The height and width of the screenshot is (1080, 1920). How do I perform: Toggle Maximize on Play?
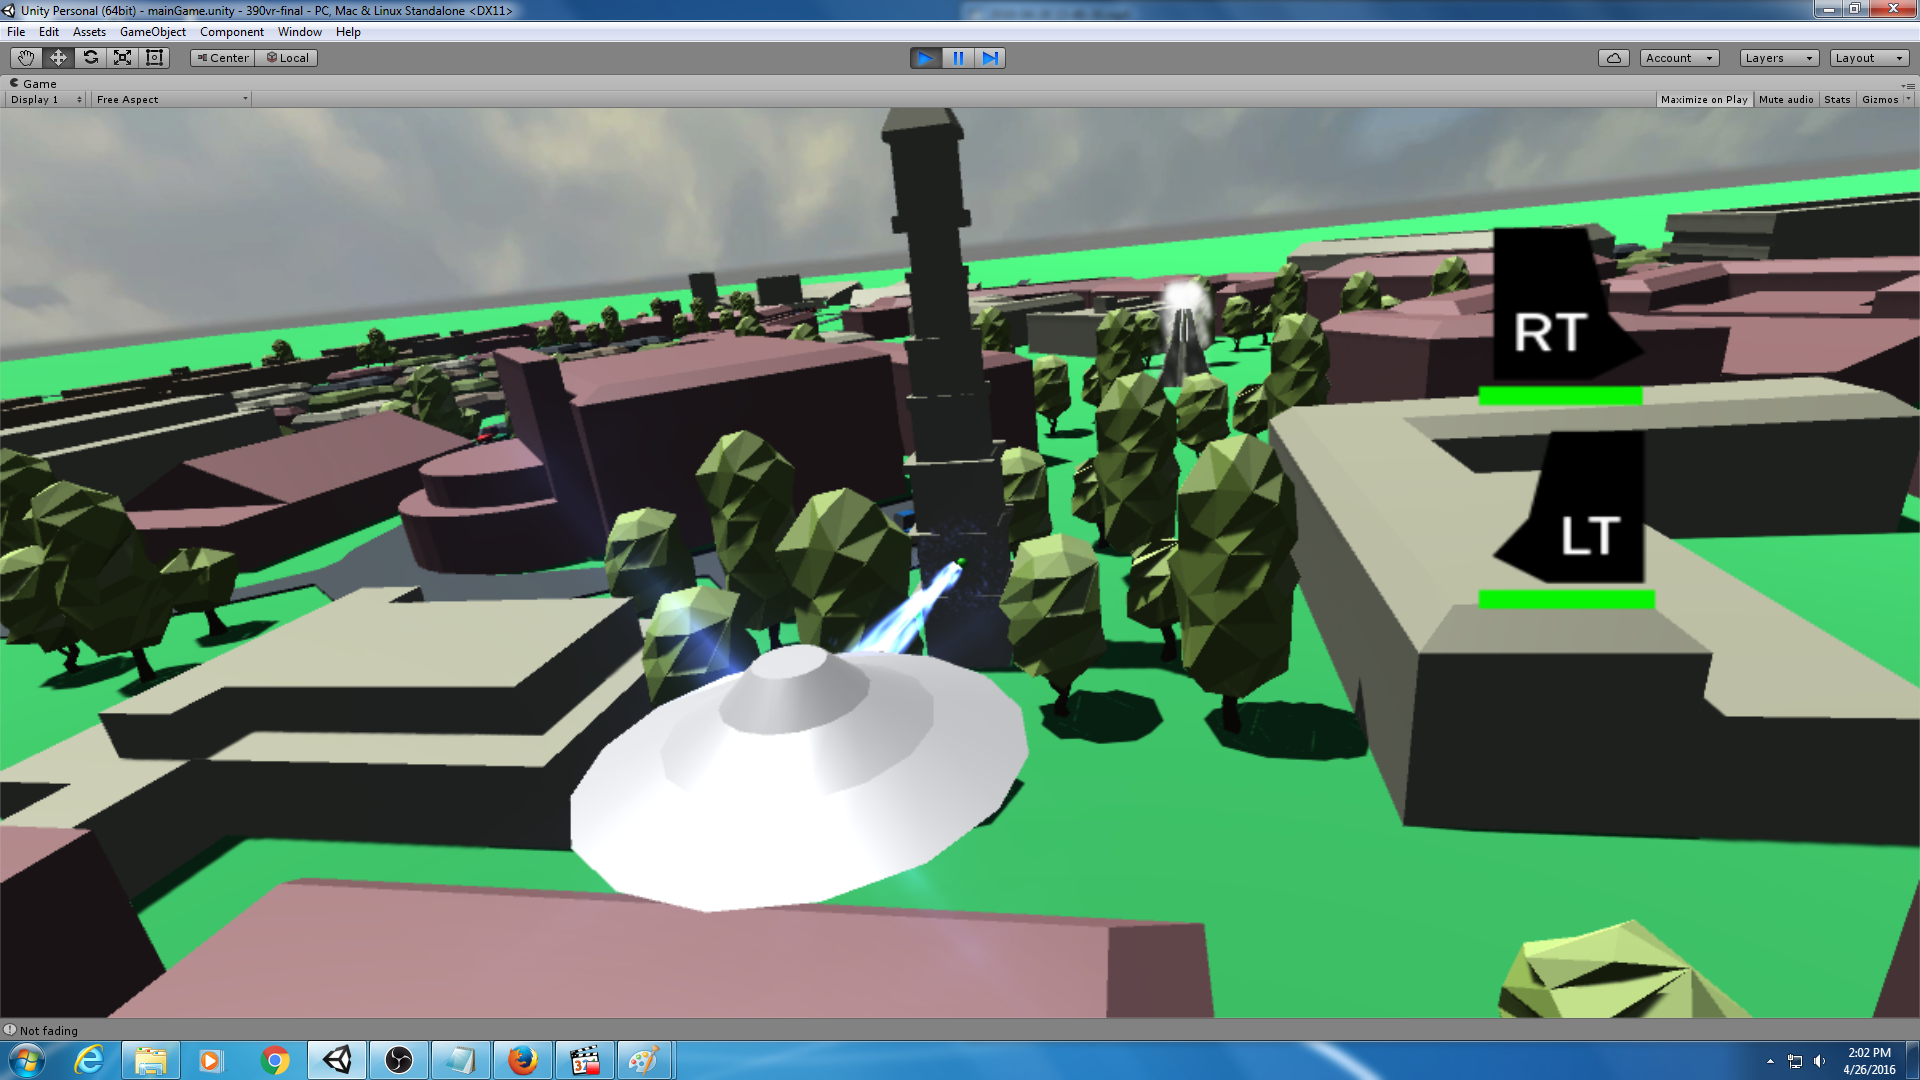click(x=1704, y=100)
